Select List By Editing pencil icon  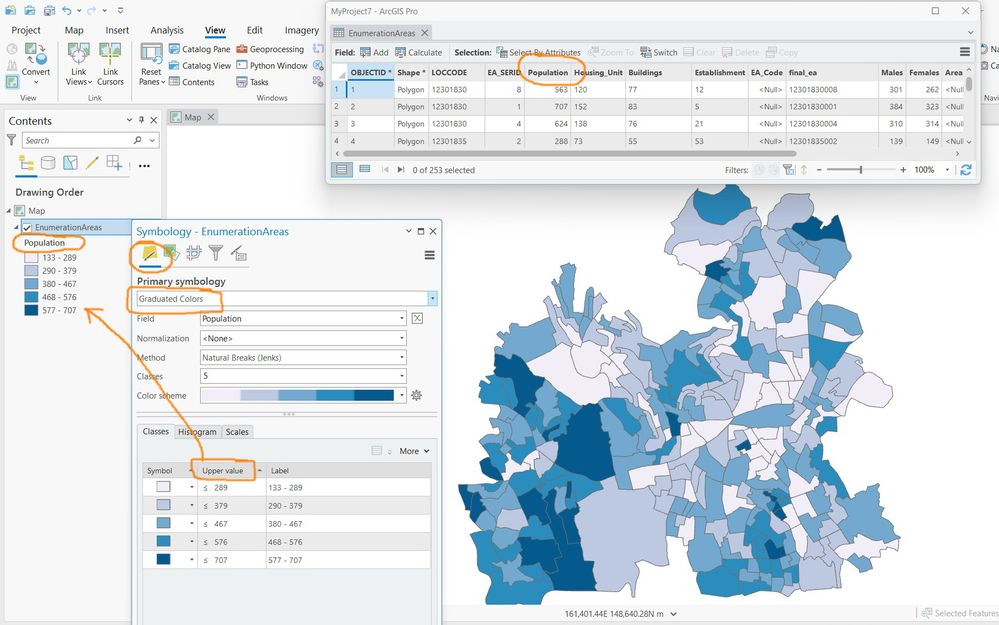tap(92, 163)
